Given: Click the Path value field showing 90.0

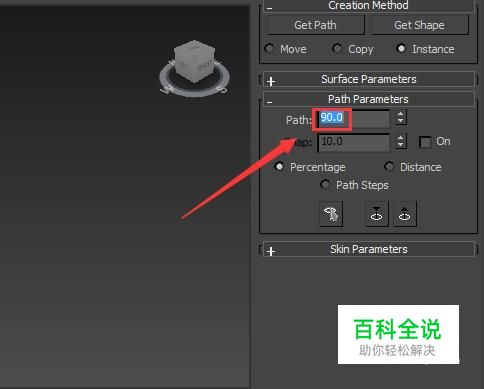Looking at the screenshot, I should tap(353, 118).
